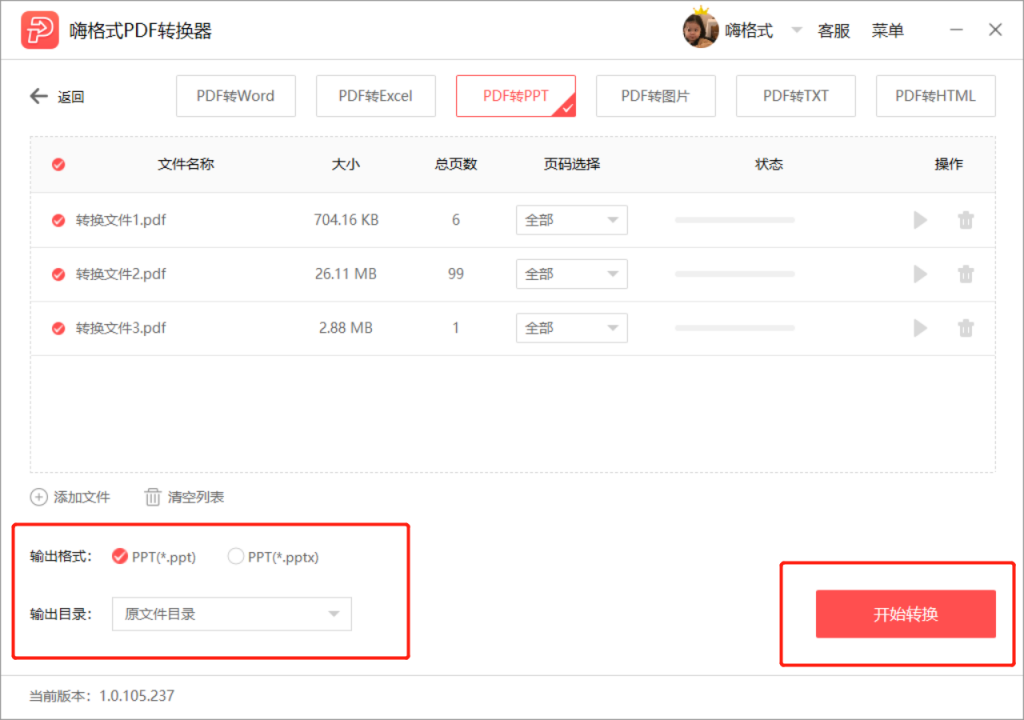This screenshot has height=720, width=1024.
Task: Click the red PDF converter app logo
Action: (40, 30)
